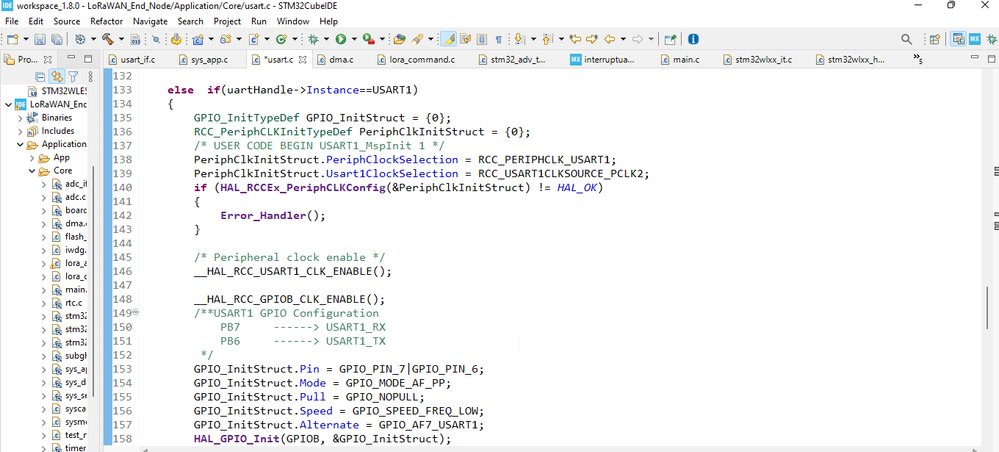The width and height of the screenshot is (999, 452).
Task: Click the Open Element folder icon
Action: 399,40
